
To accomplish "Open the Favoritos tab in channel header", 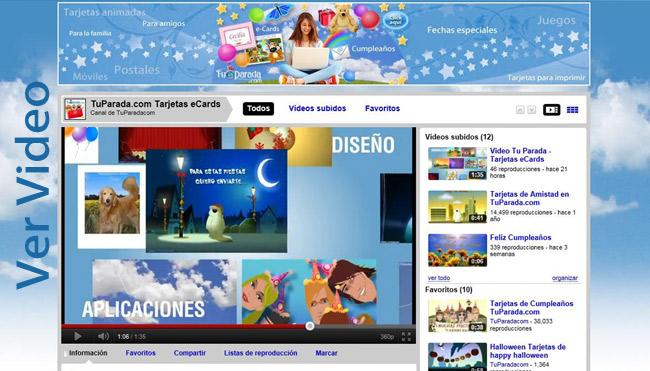I will (x=382, y=109).
